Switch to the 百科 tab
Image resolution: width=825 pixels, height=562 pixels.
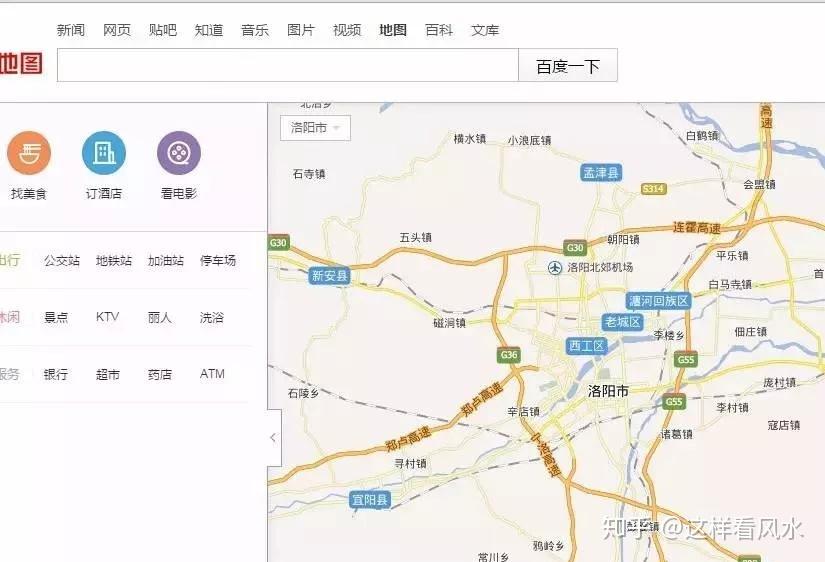click(x=439, y=30)
